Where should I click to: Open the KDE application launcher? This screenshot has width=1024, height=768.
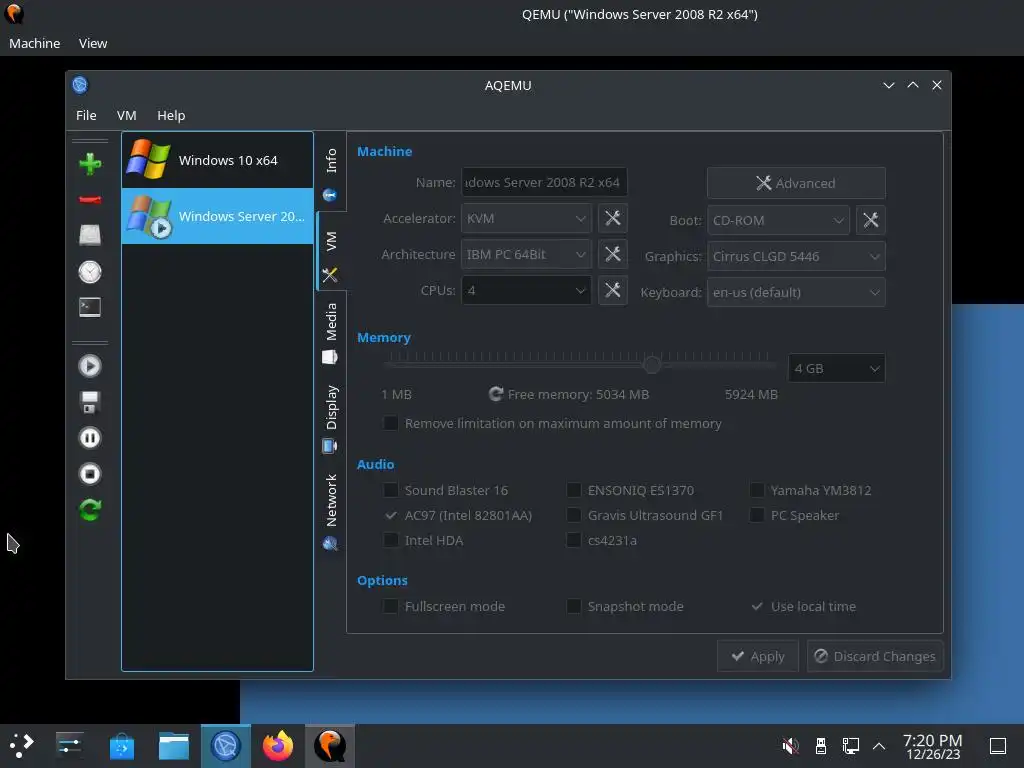22,745
